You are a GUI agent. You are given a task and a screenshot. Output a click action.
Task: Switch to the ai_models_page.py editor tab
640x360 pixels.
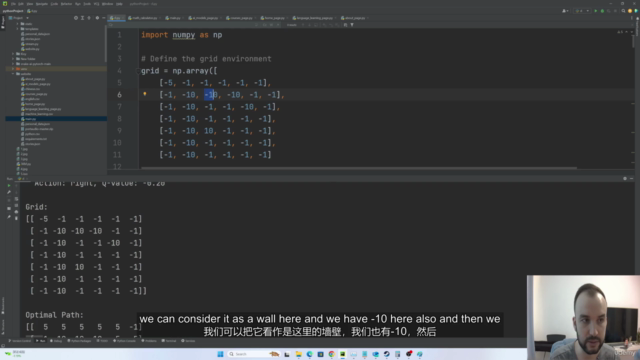tap(204, 18)
